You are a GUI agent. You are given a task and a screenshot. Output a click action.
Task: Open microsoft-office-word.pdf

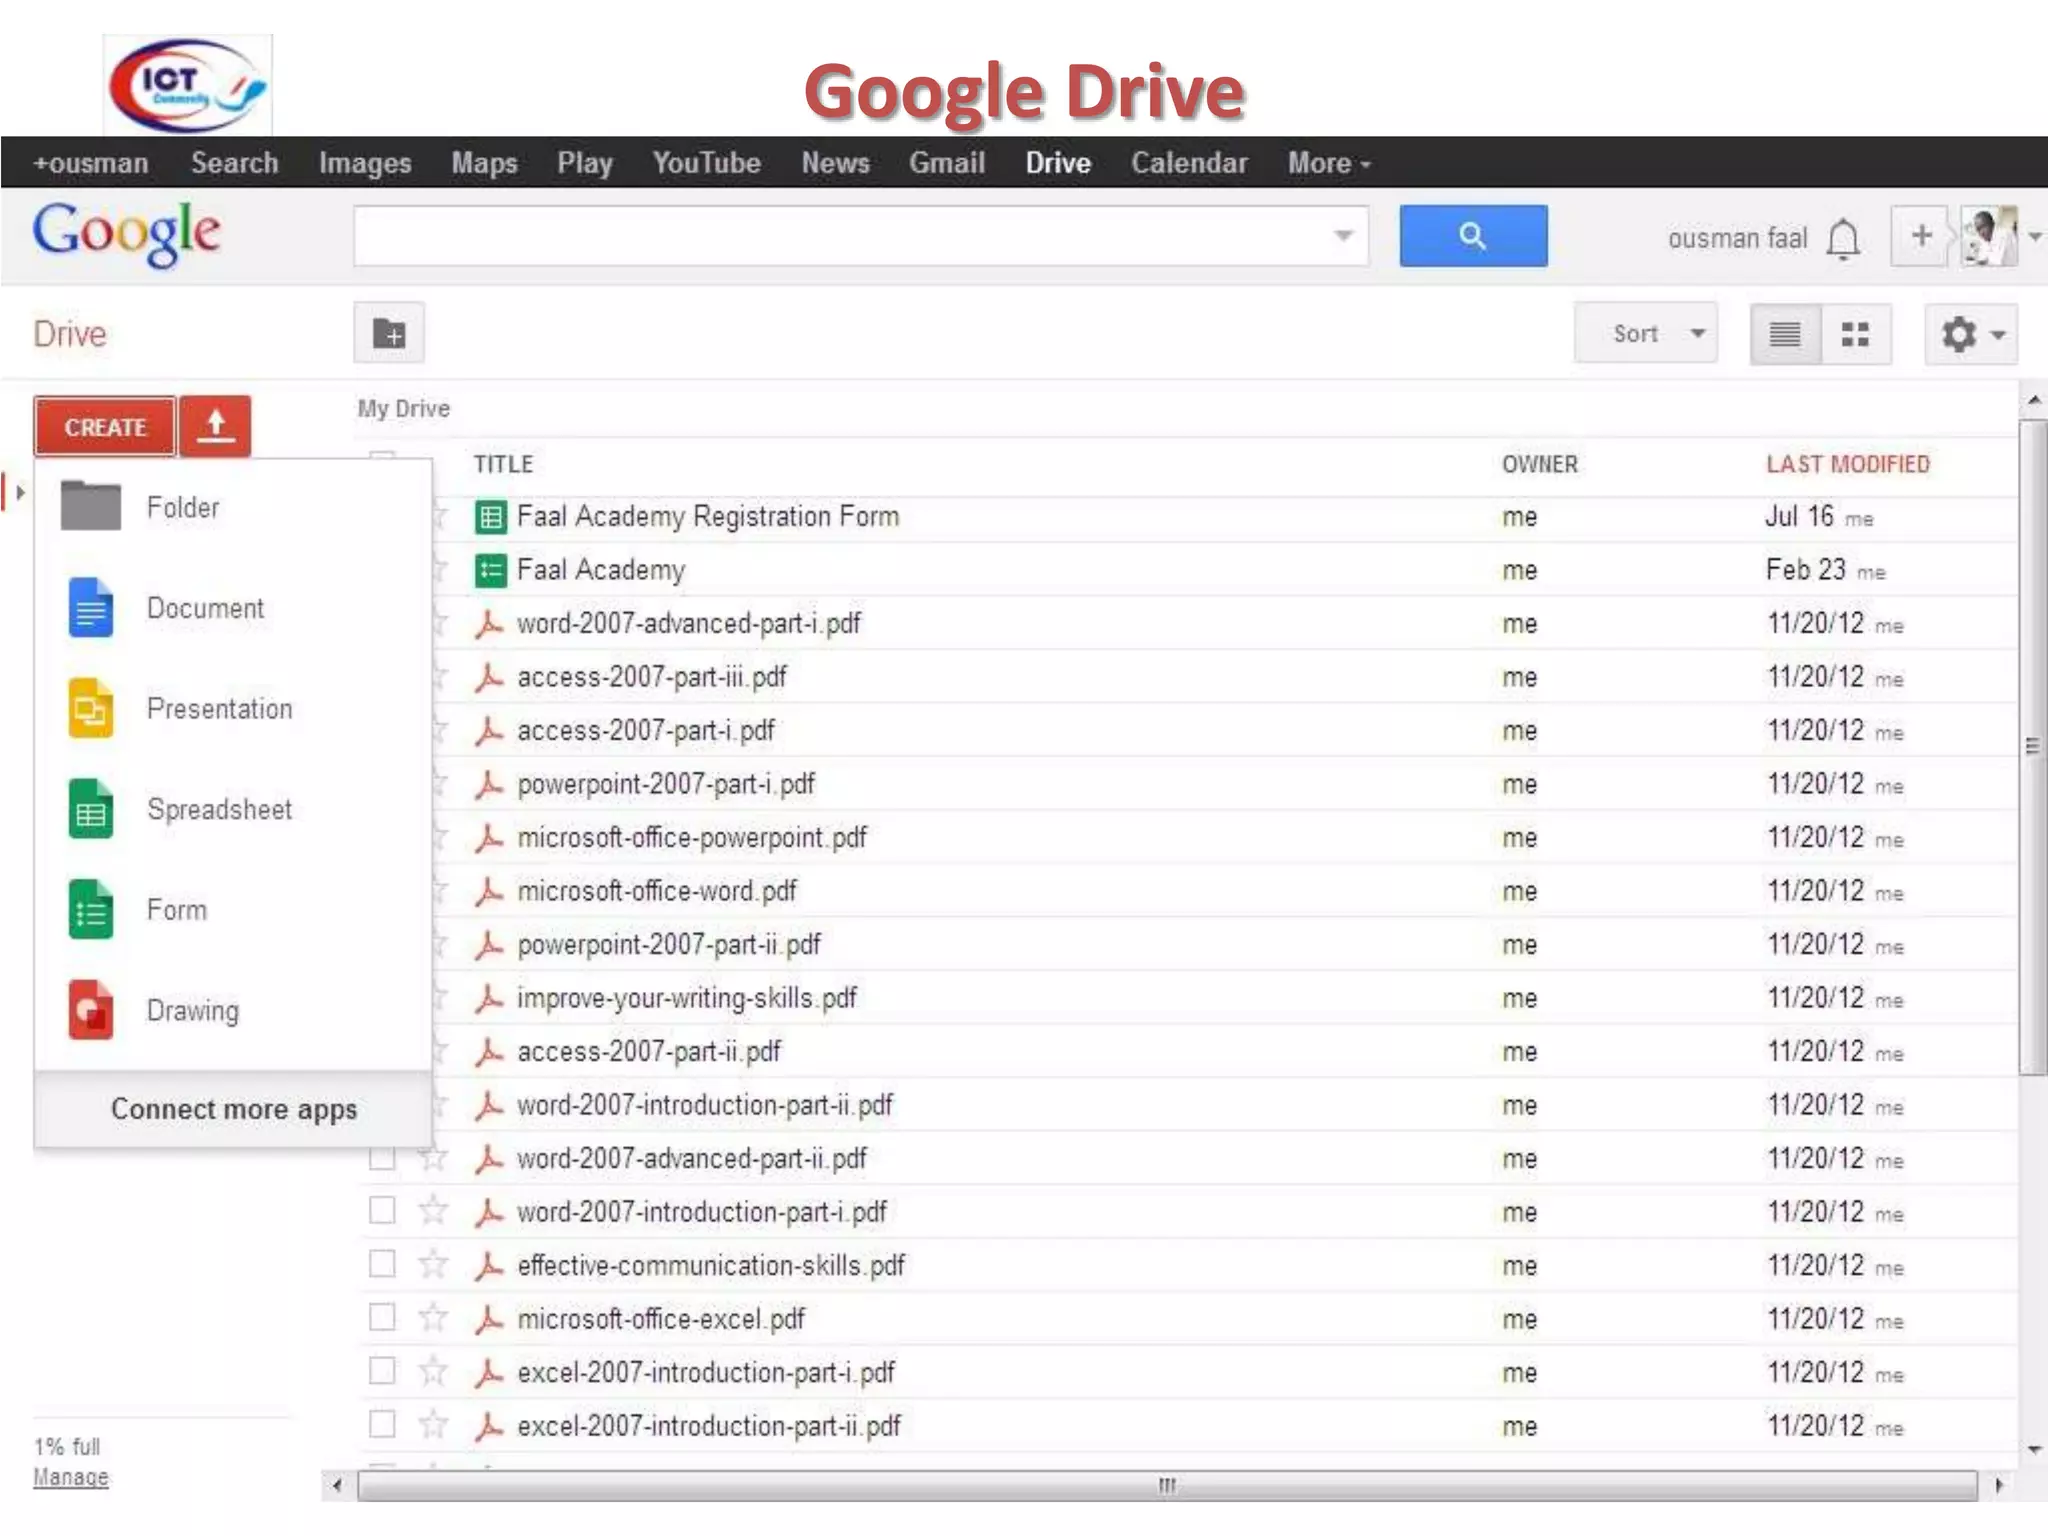[x=656, y=891]
